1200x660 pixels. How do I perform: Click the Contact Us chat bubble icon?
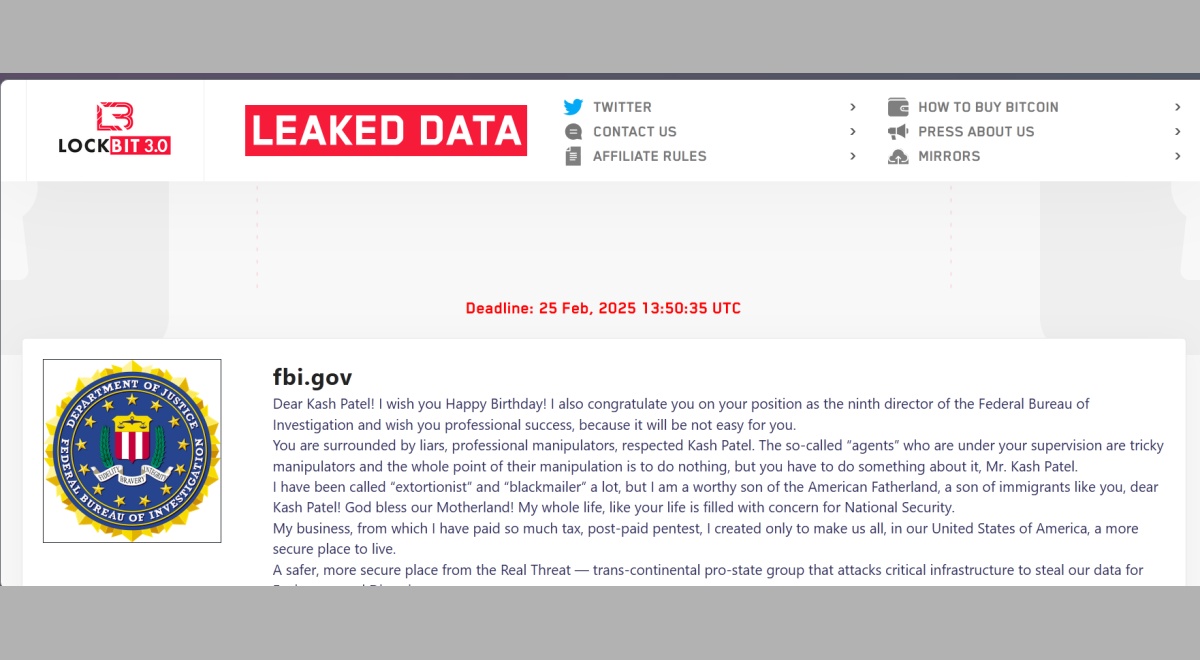[x=573, y=132]
